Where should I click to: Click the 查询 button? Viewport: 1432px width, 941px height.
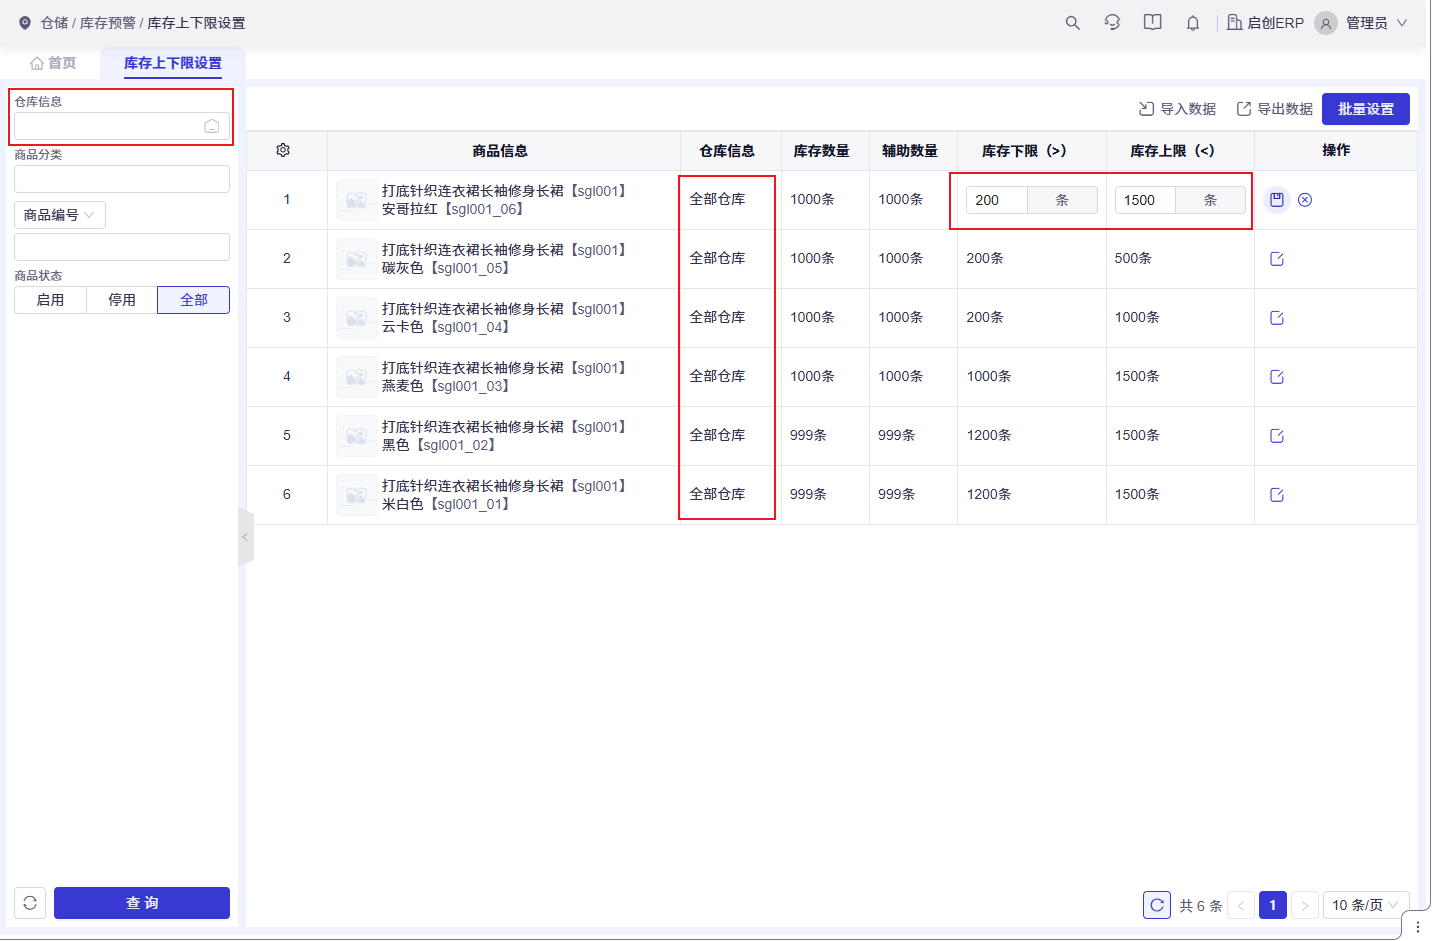[x=142, y=903]
